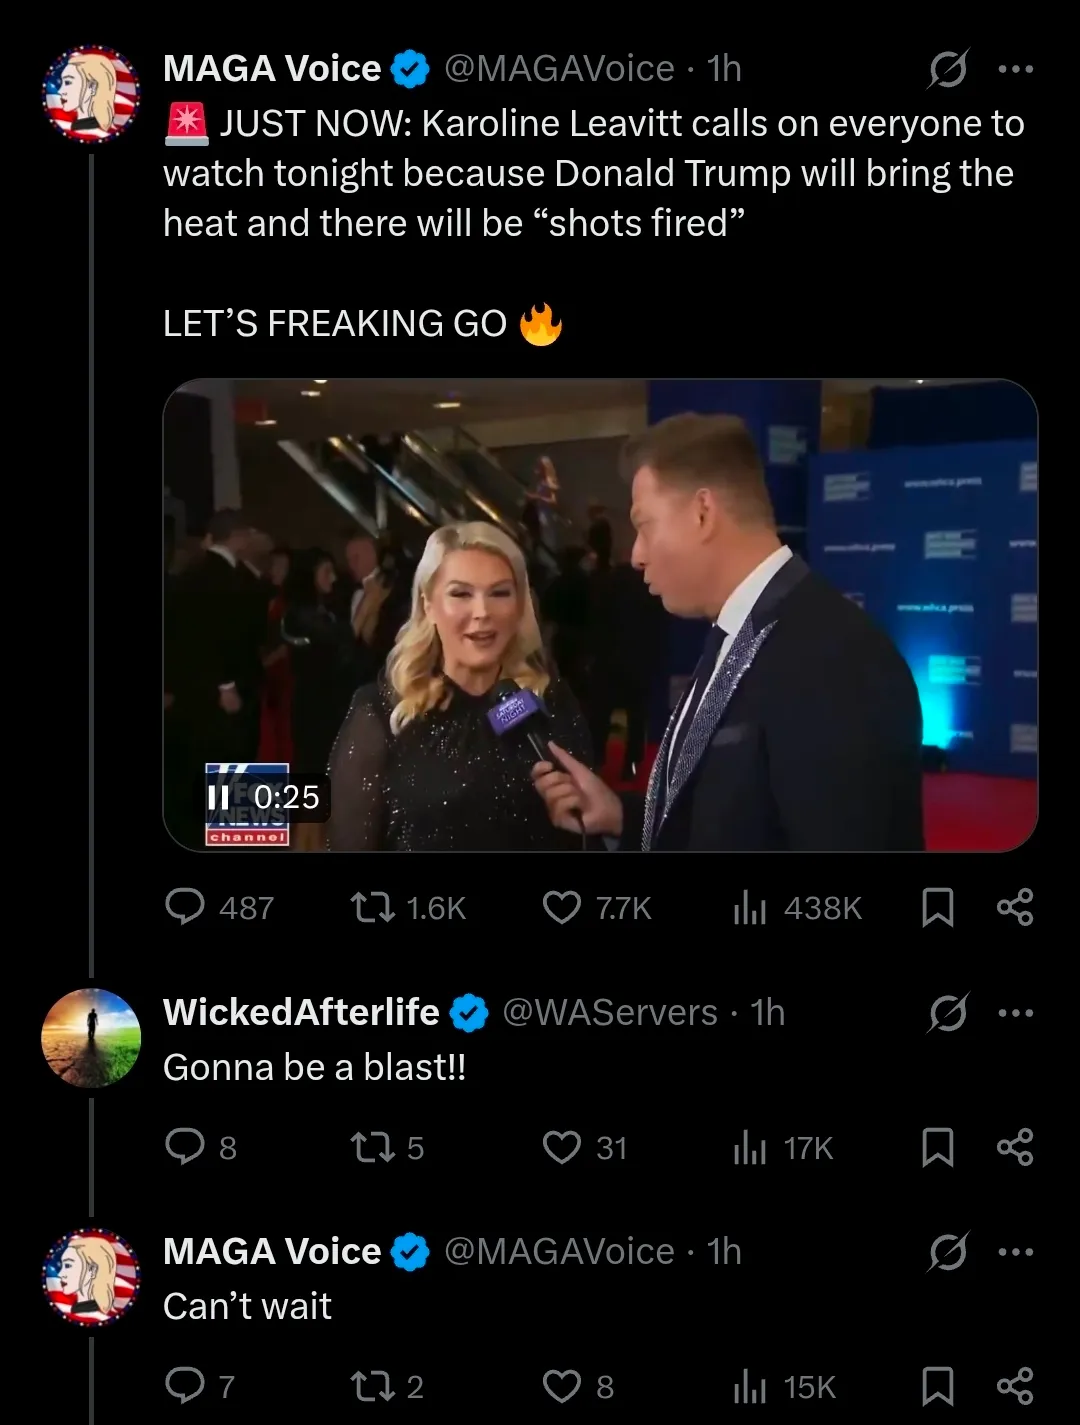Open more options on "Can't wait" reply
The height and width of the screenshot is (1425, 1080).
[1016, 1252]
